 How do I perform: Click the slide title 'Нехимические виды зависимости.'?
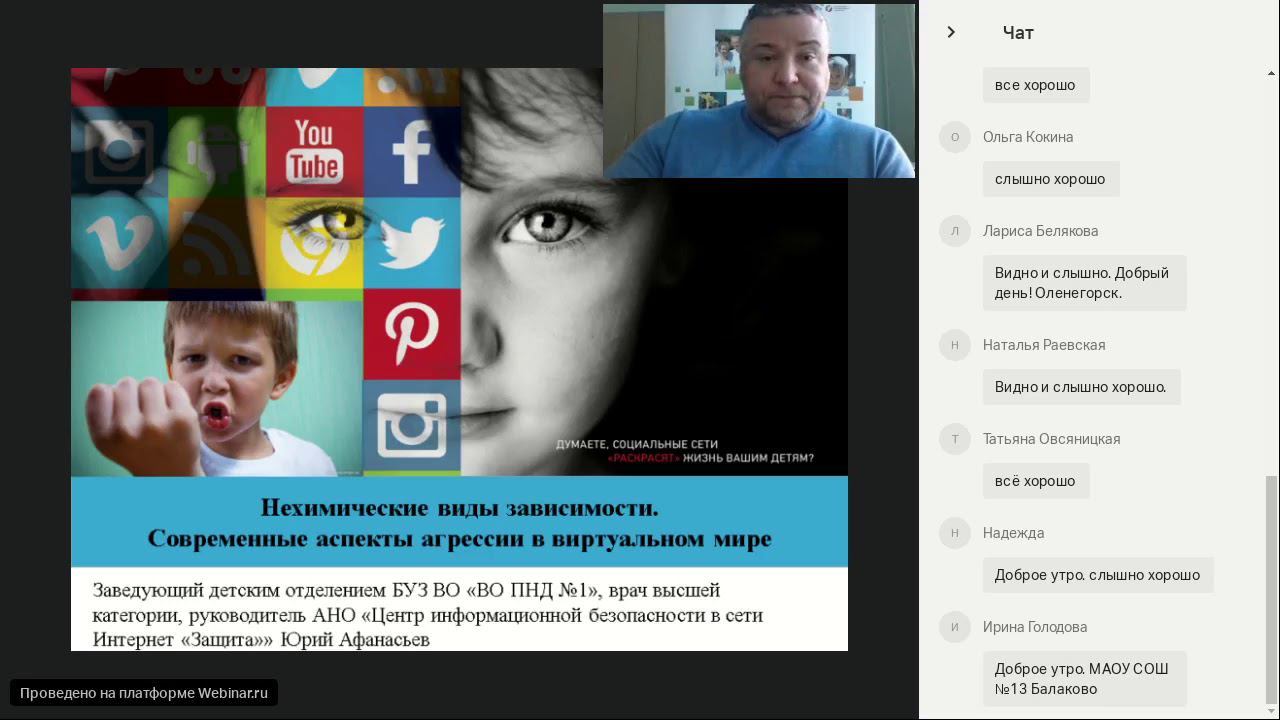coord(460,507)
